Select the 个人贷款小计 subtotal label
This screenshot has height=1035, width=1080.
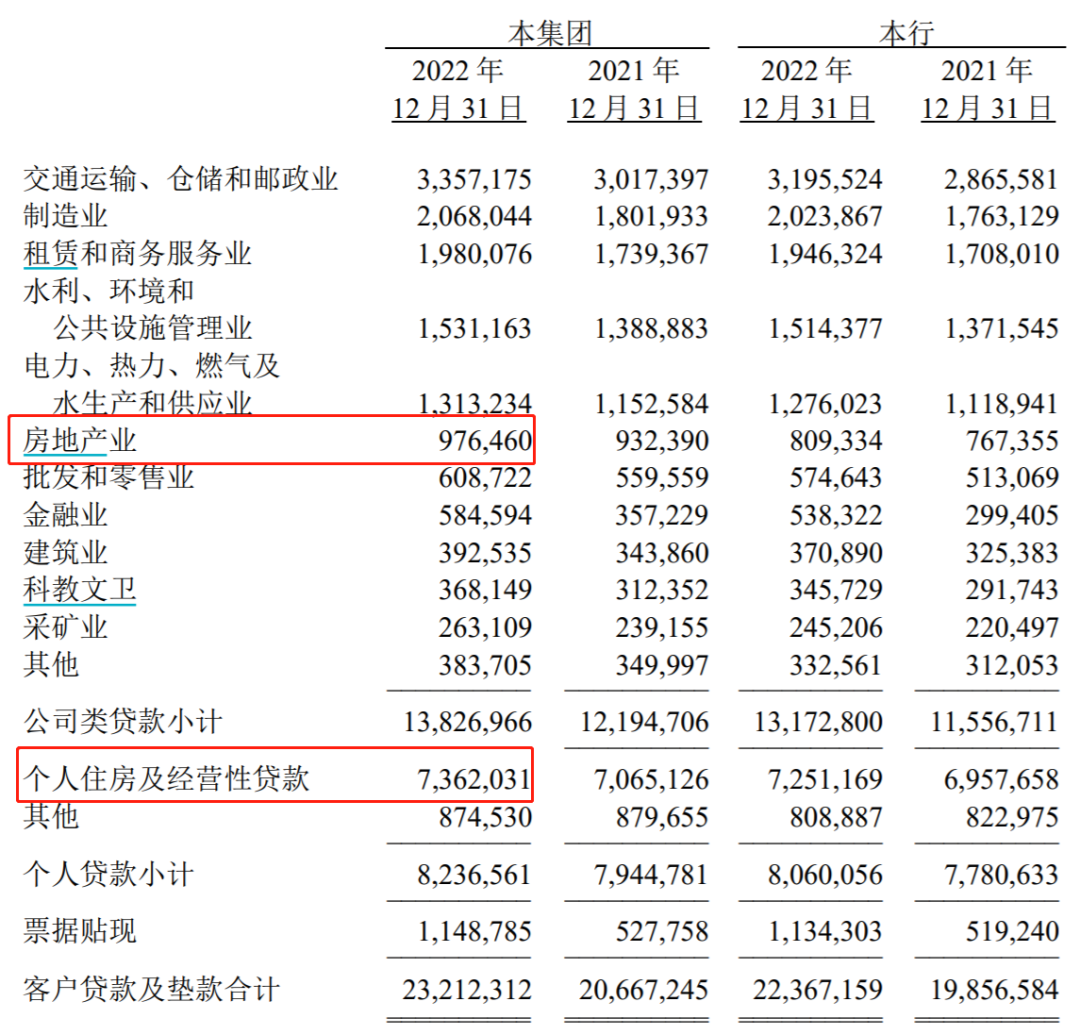click(x=109, y=875)
